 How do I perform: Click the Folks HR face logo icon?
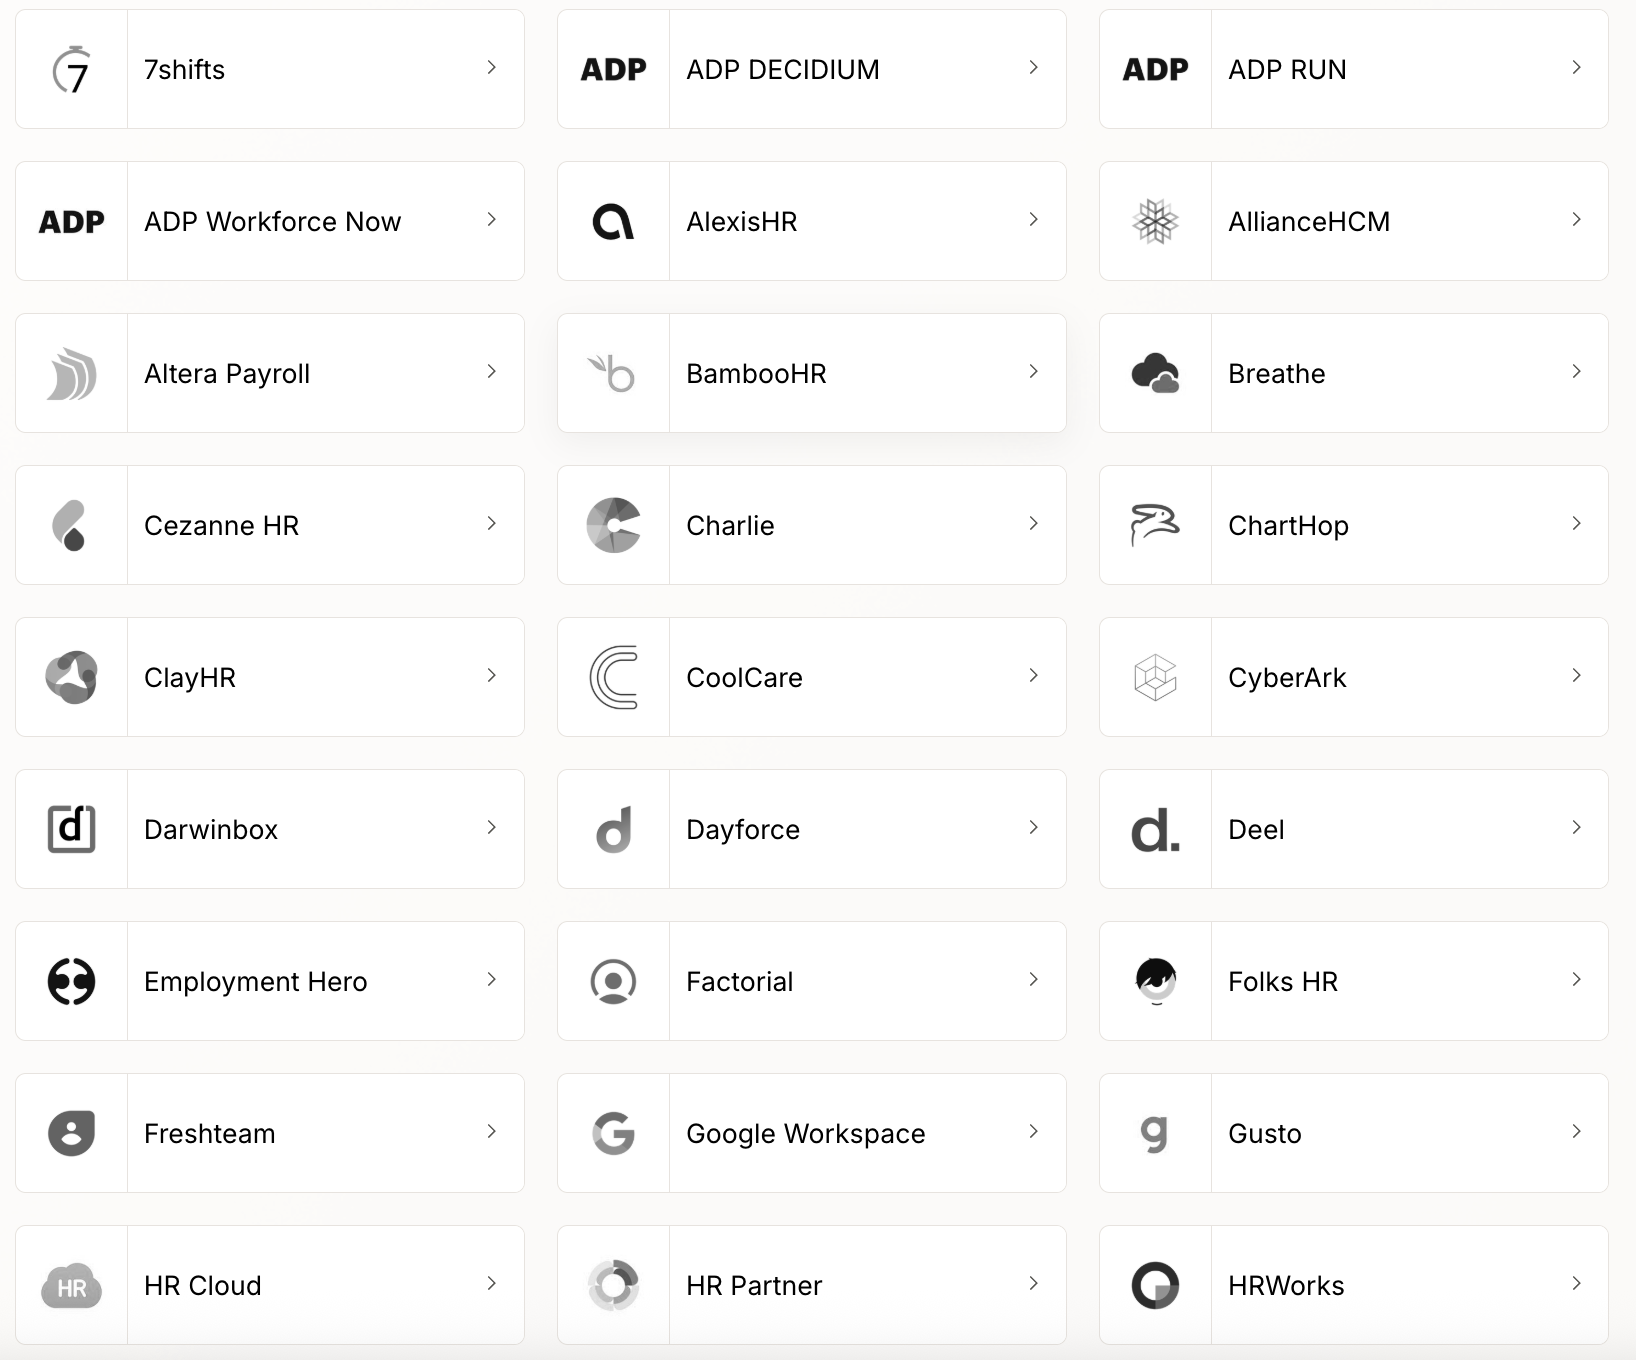coord(1155,981)
